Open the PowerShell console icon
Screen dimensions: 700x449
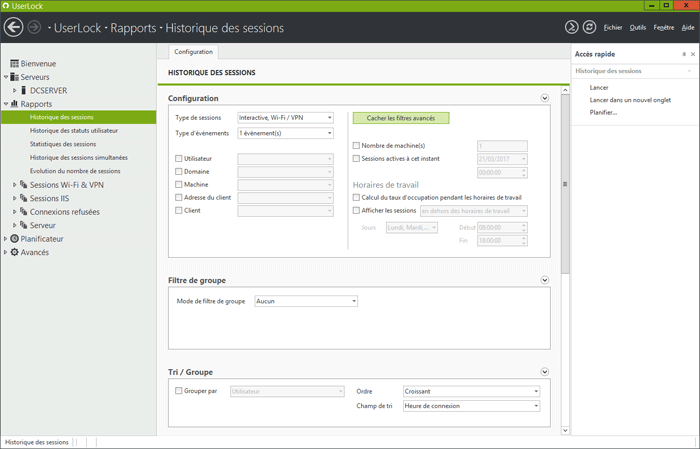tap(571, 27)
